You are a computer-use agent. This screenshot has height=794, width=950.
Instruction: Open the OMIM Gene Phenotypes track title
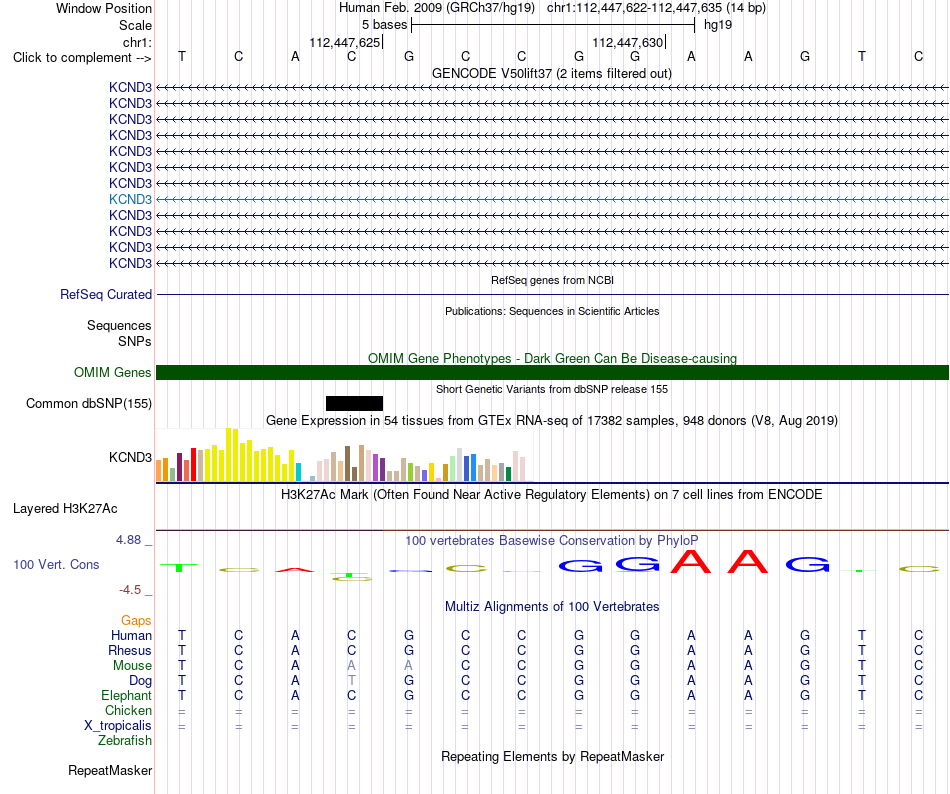click(x=552, y=359)
